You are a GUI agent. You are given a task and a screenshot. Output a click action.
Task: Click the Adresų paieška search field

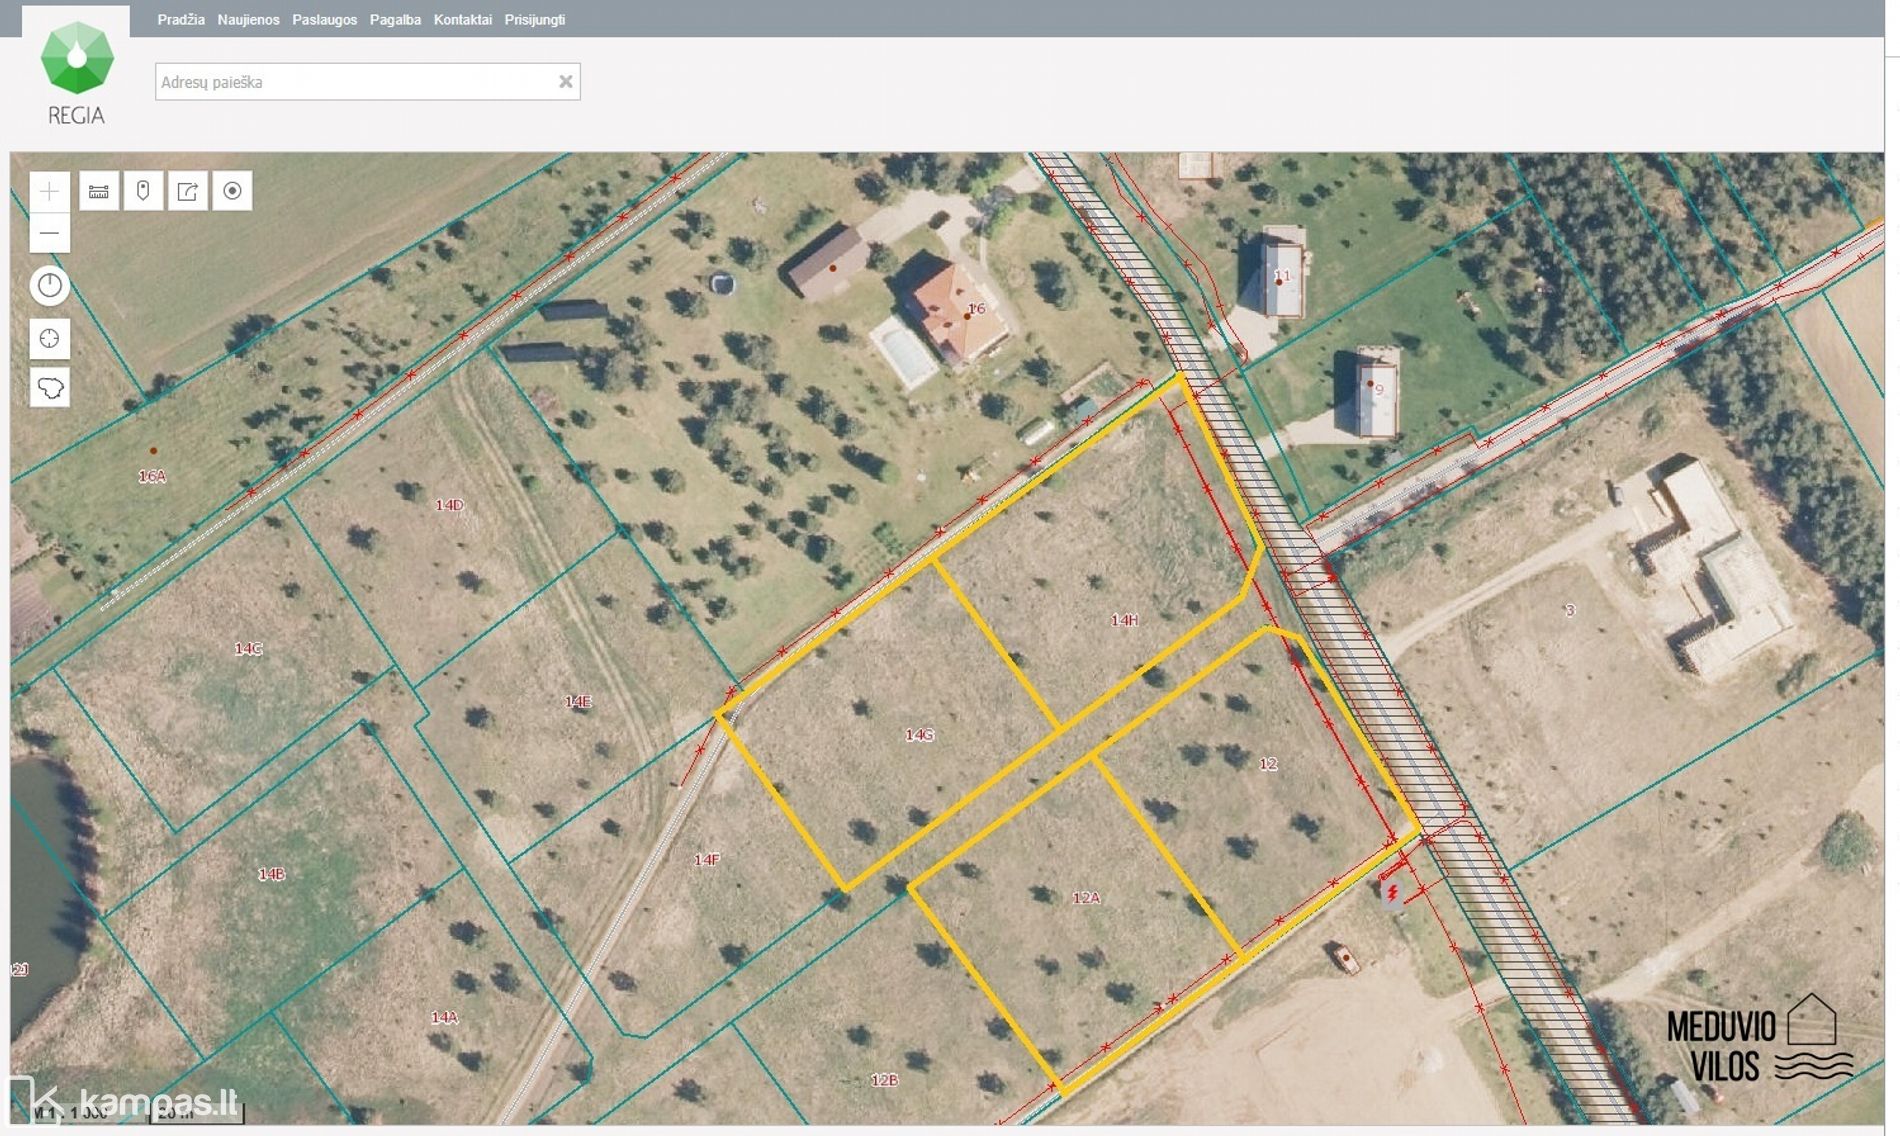pos(355,82)
